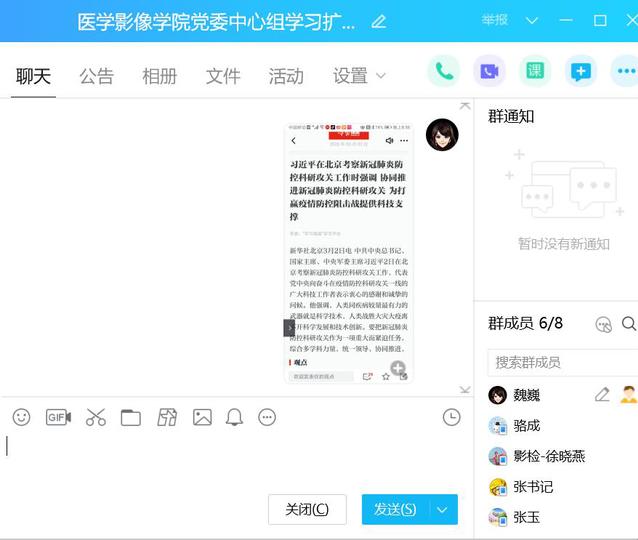This screenshot has width=638, height=540.
Task: Click the send picture icon
Action: coord(202,417)
